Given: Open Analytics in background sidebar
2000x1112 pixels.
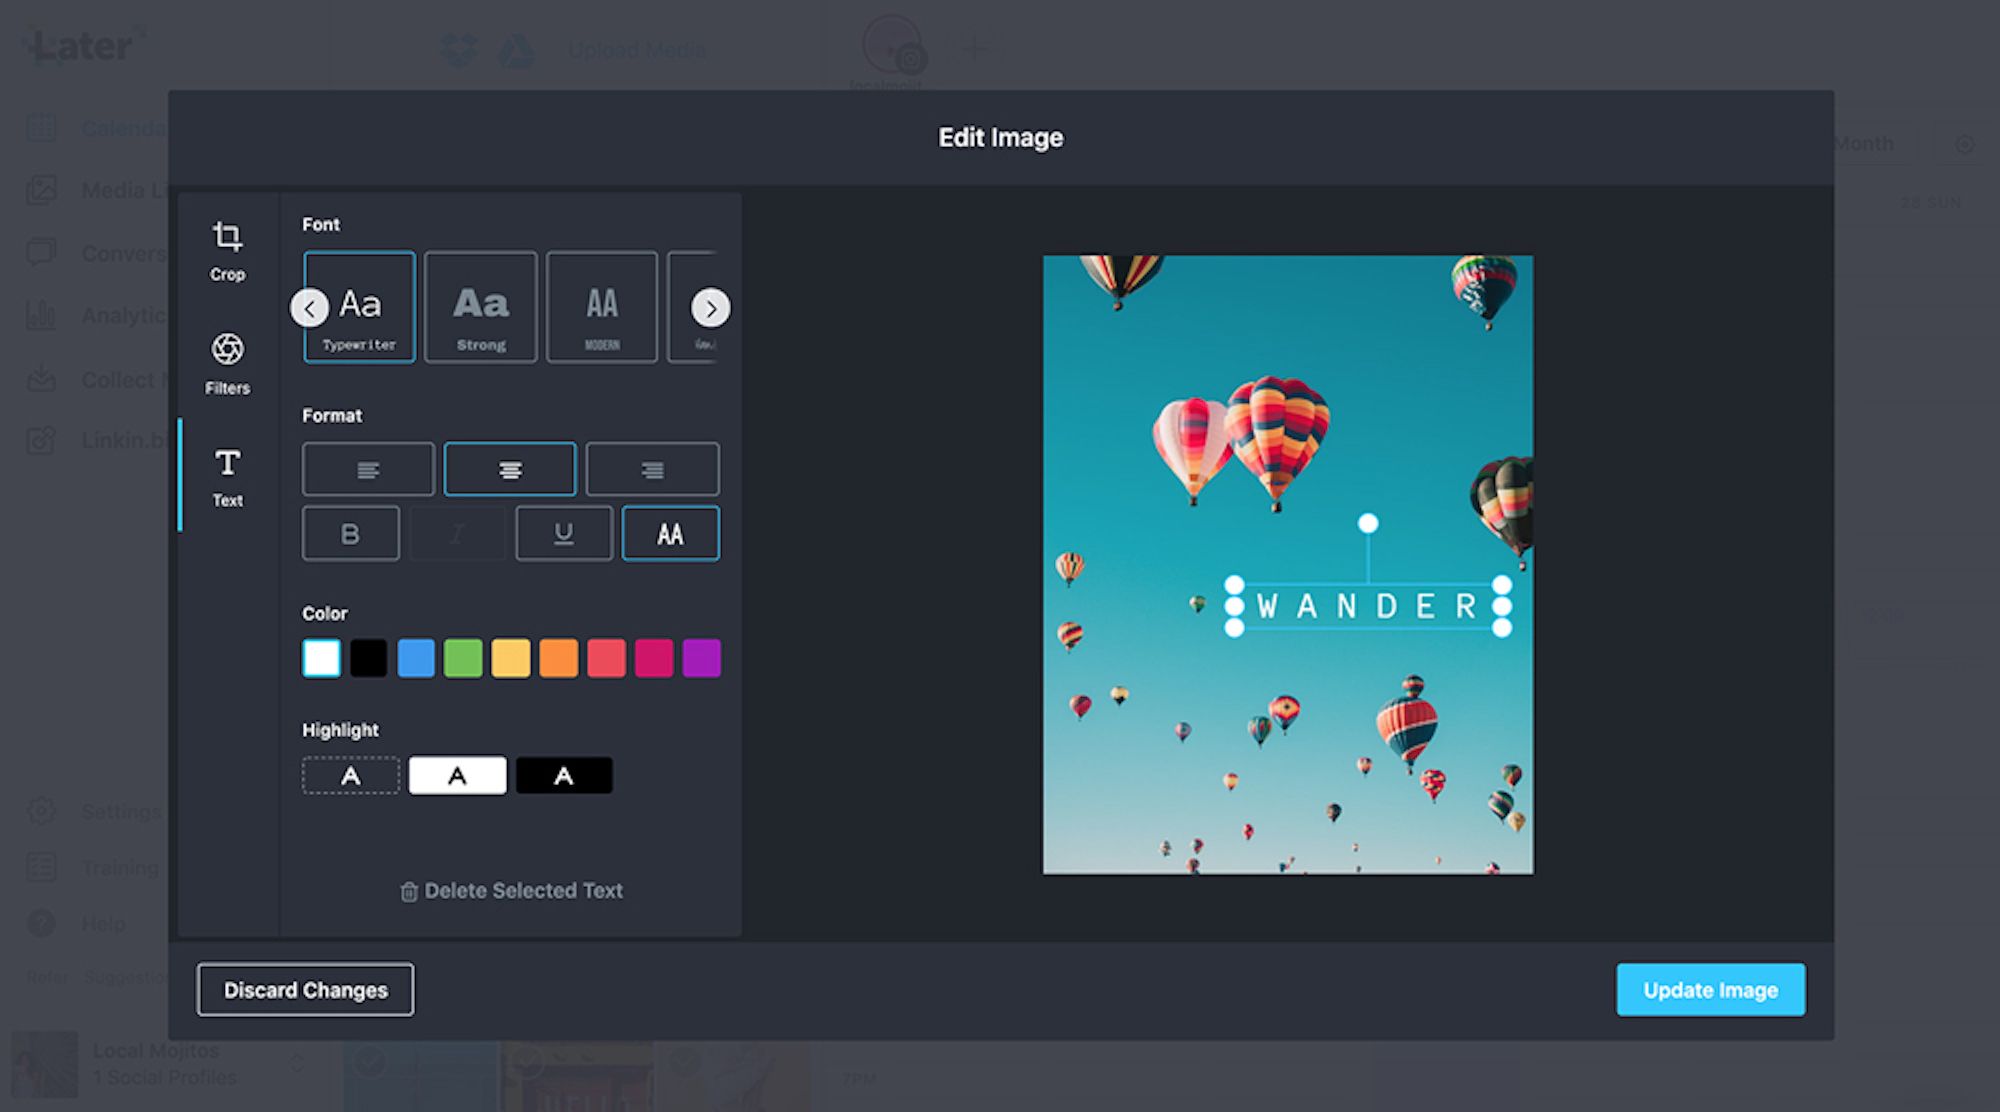Looking at the screenshot, I should pos(96,316).
